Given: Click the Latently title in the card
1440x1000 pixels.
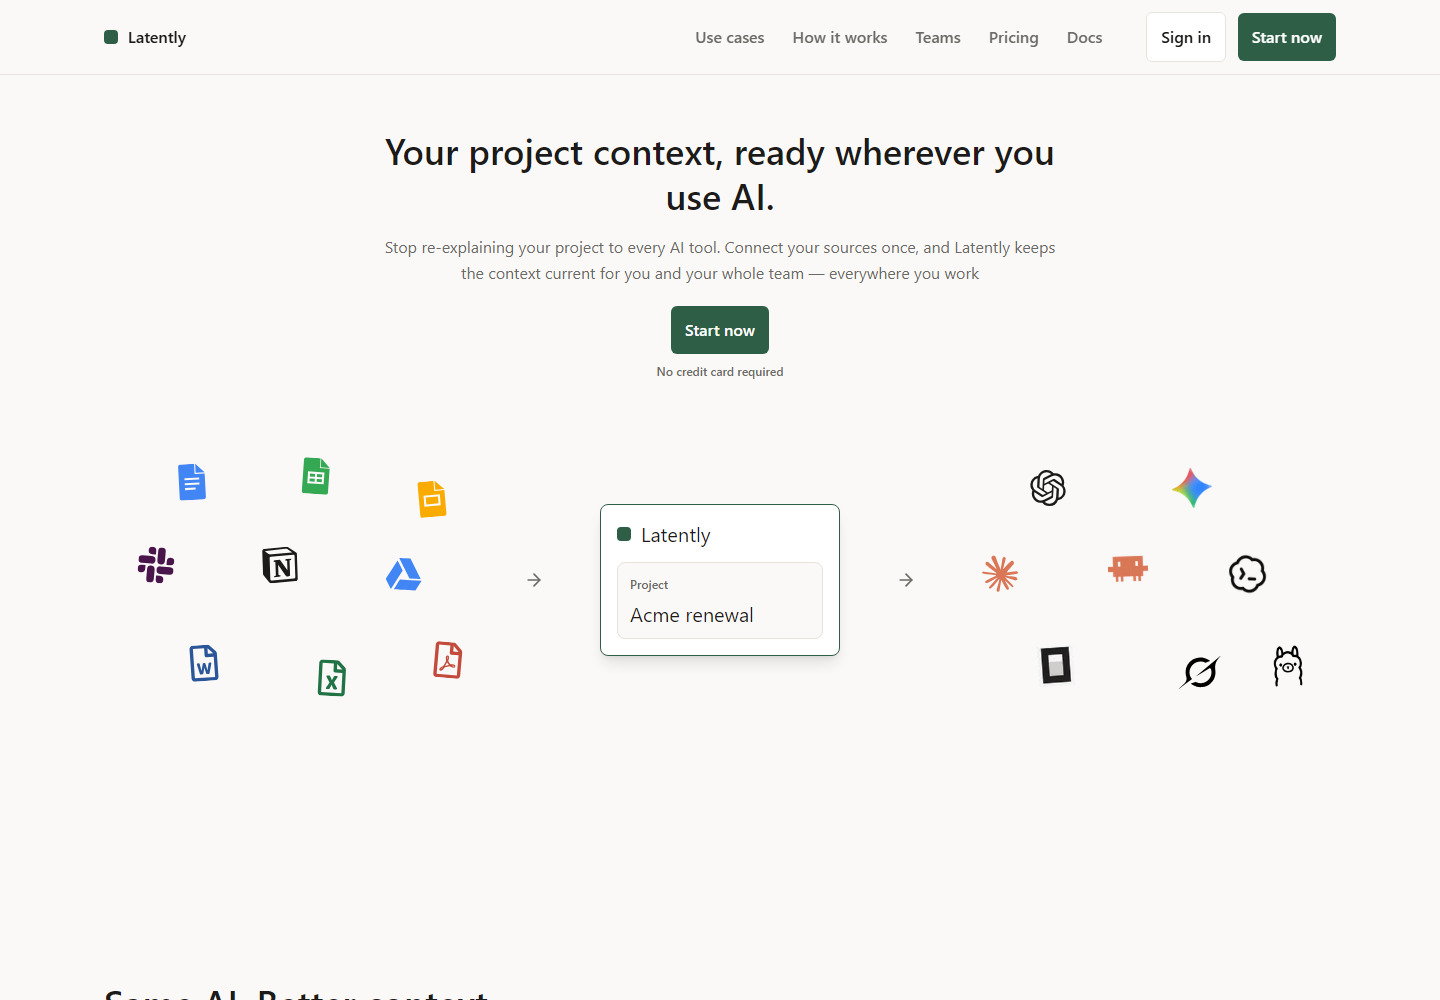Looking at the screenshot, I should coord(676,535).
